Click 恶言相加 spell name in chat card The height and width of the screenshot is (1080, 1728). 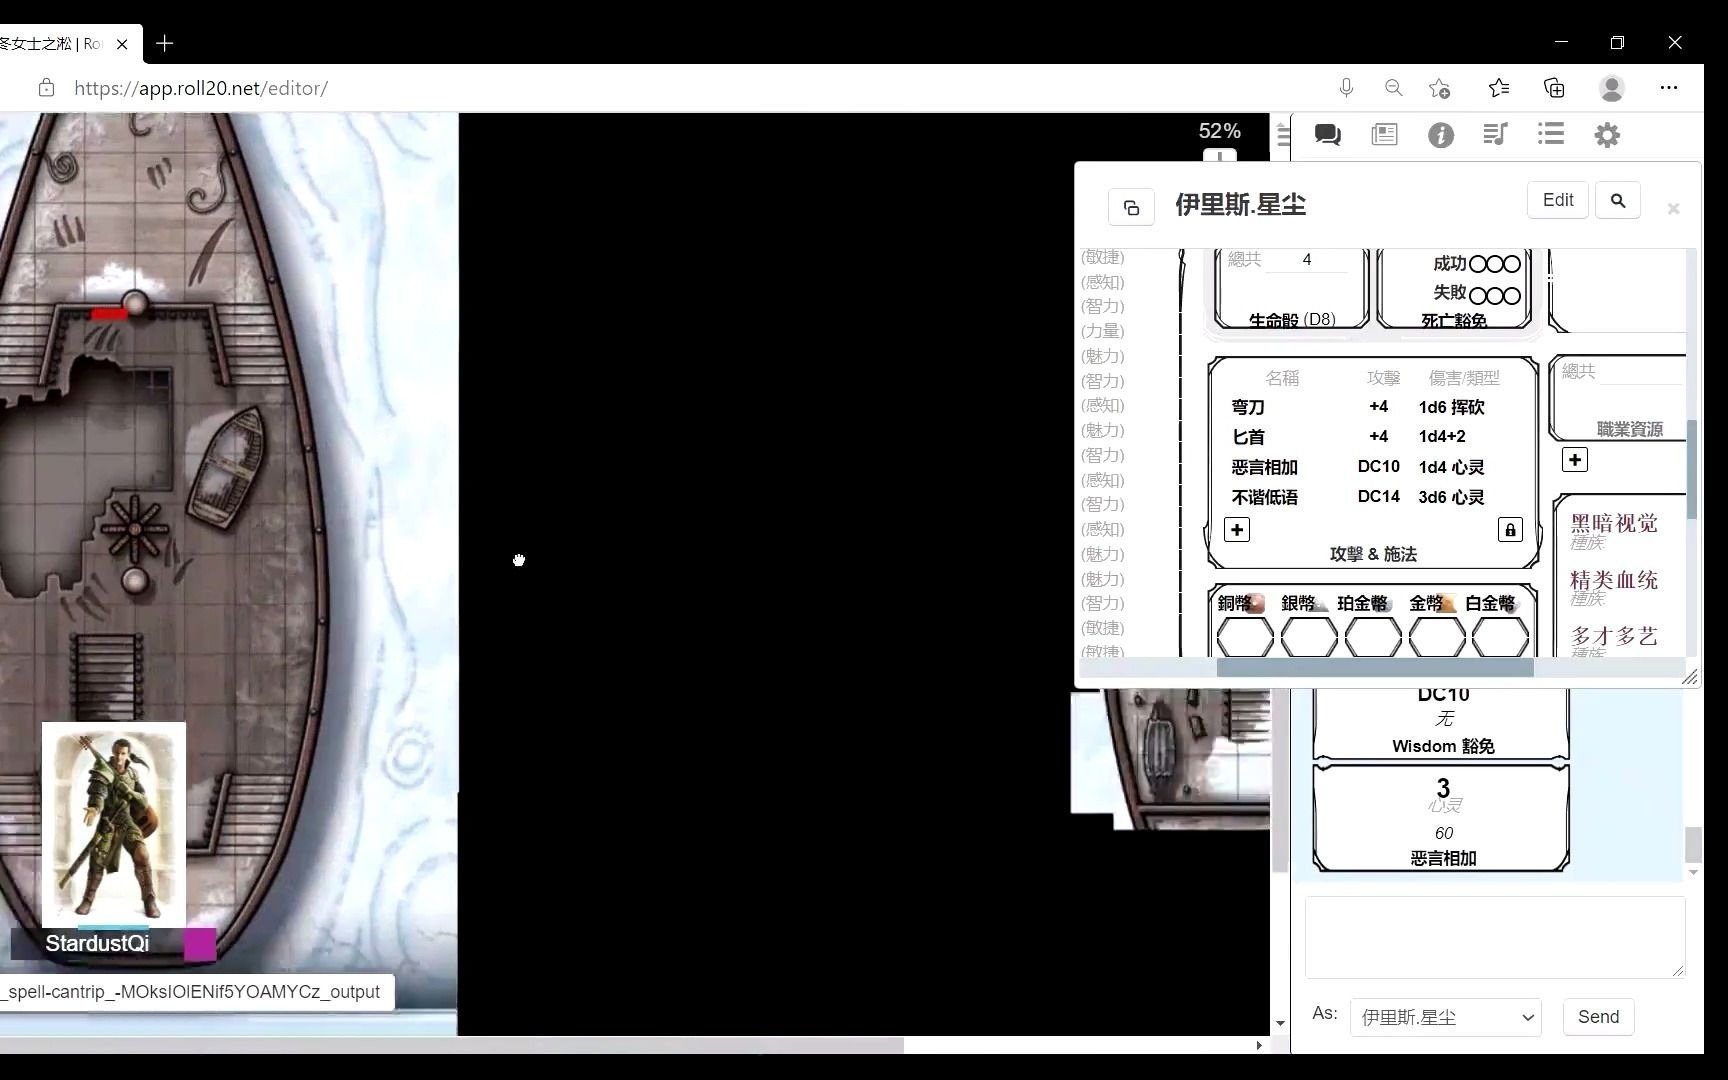(1443, 858)
